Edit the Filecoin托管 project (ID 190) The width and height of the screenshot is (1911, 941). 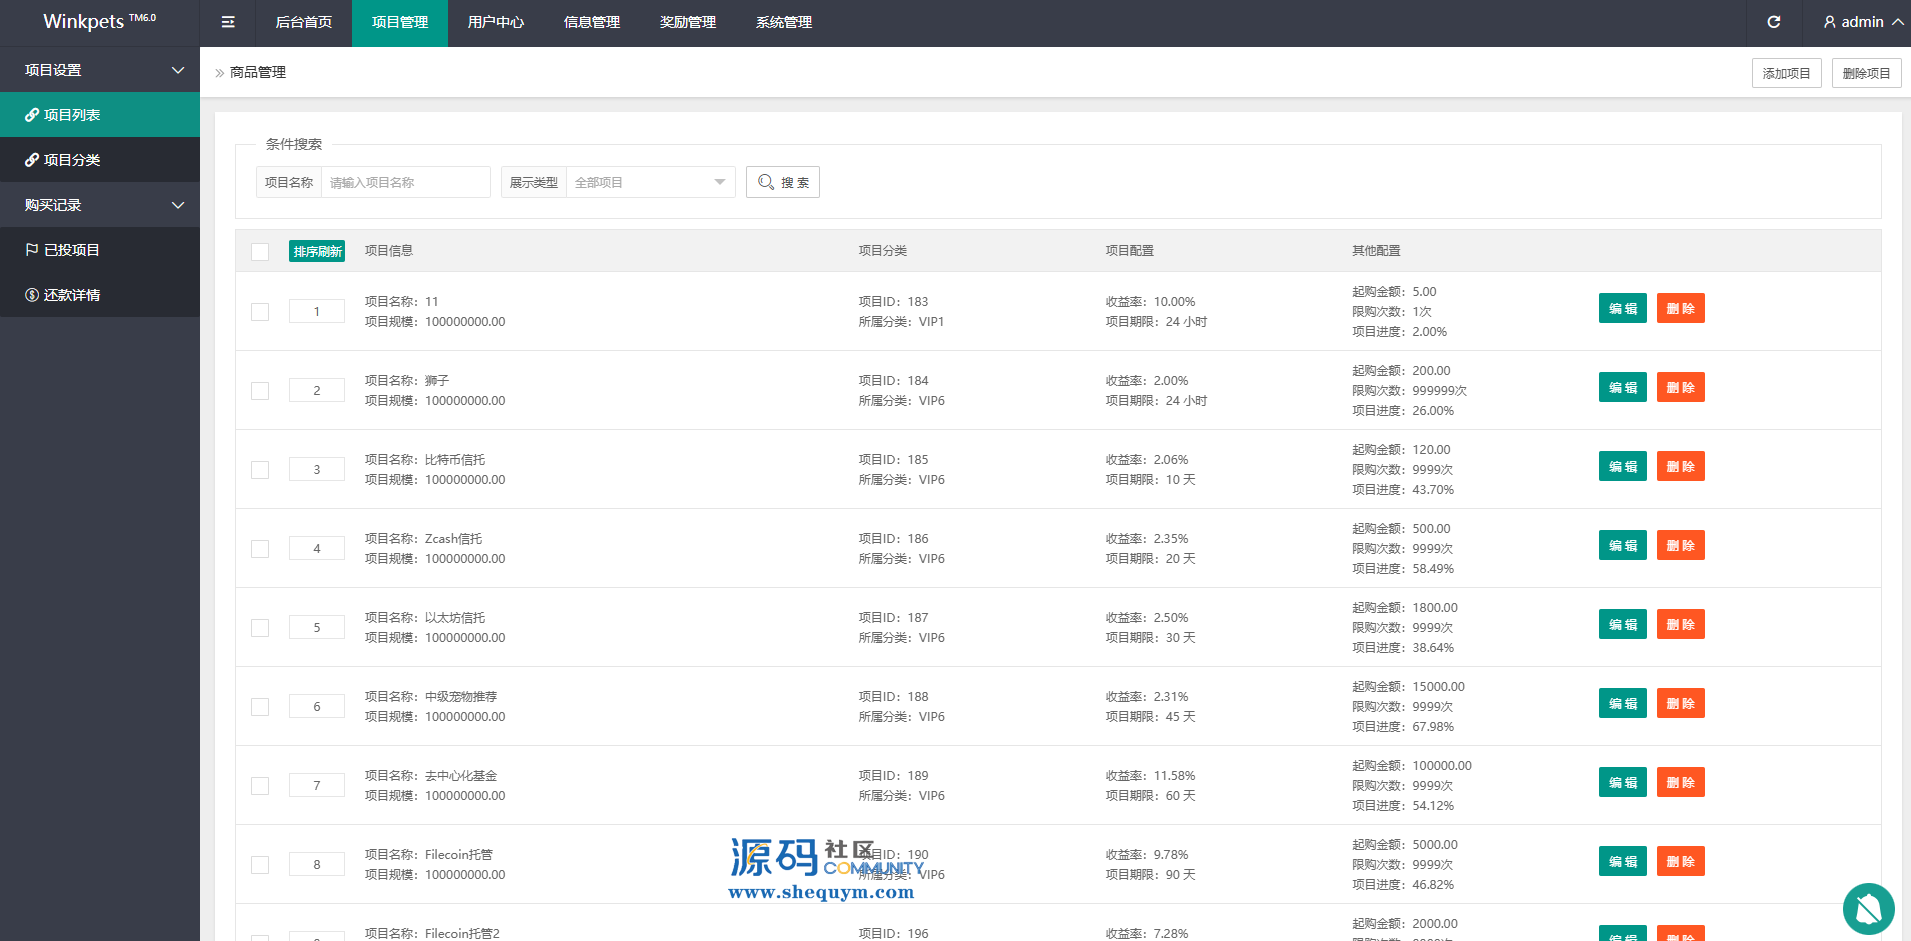(1622, 861)
